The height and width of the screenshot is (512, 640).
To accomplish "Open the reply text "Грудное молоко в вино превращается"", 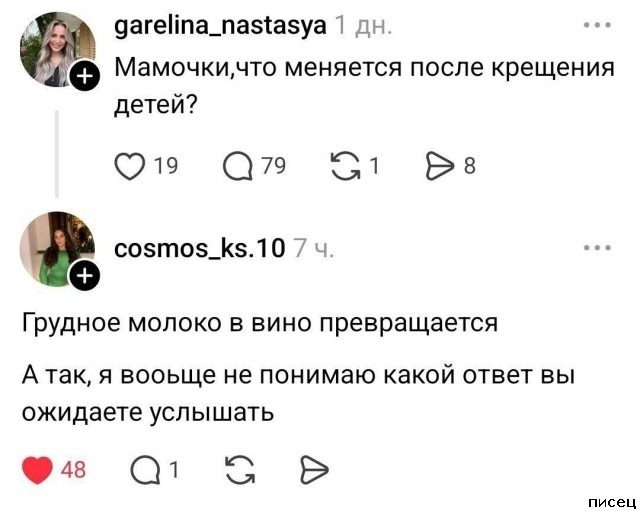I will (260, 323).
